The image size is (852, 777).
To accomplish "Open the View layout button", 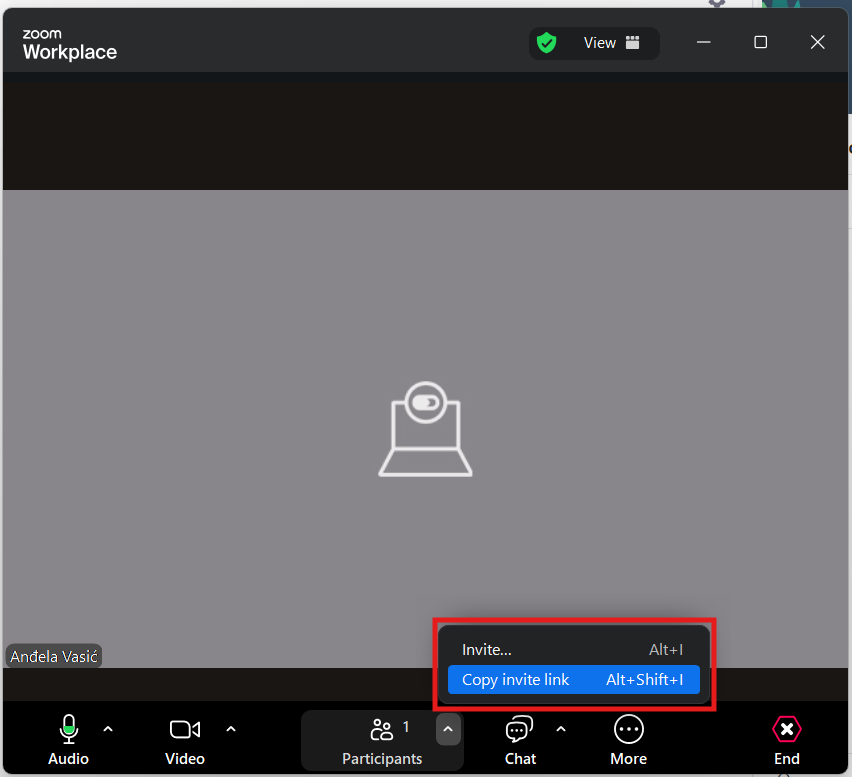I will [x=611, y=43].
